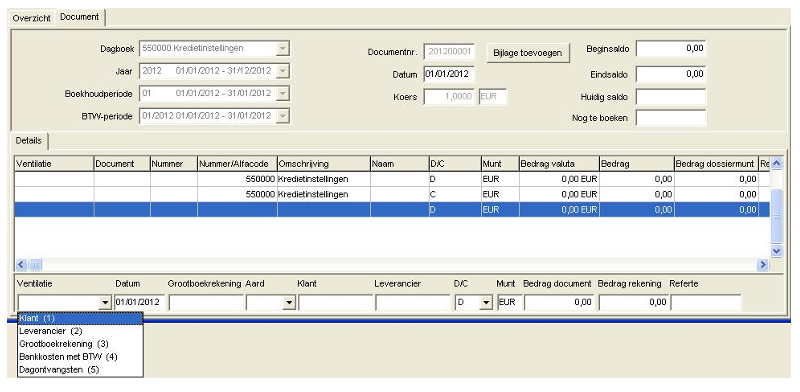Click the Bedrag column header

[636, 164]
